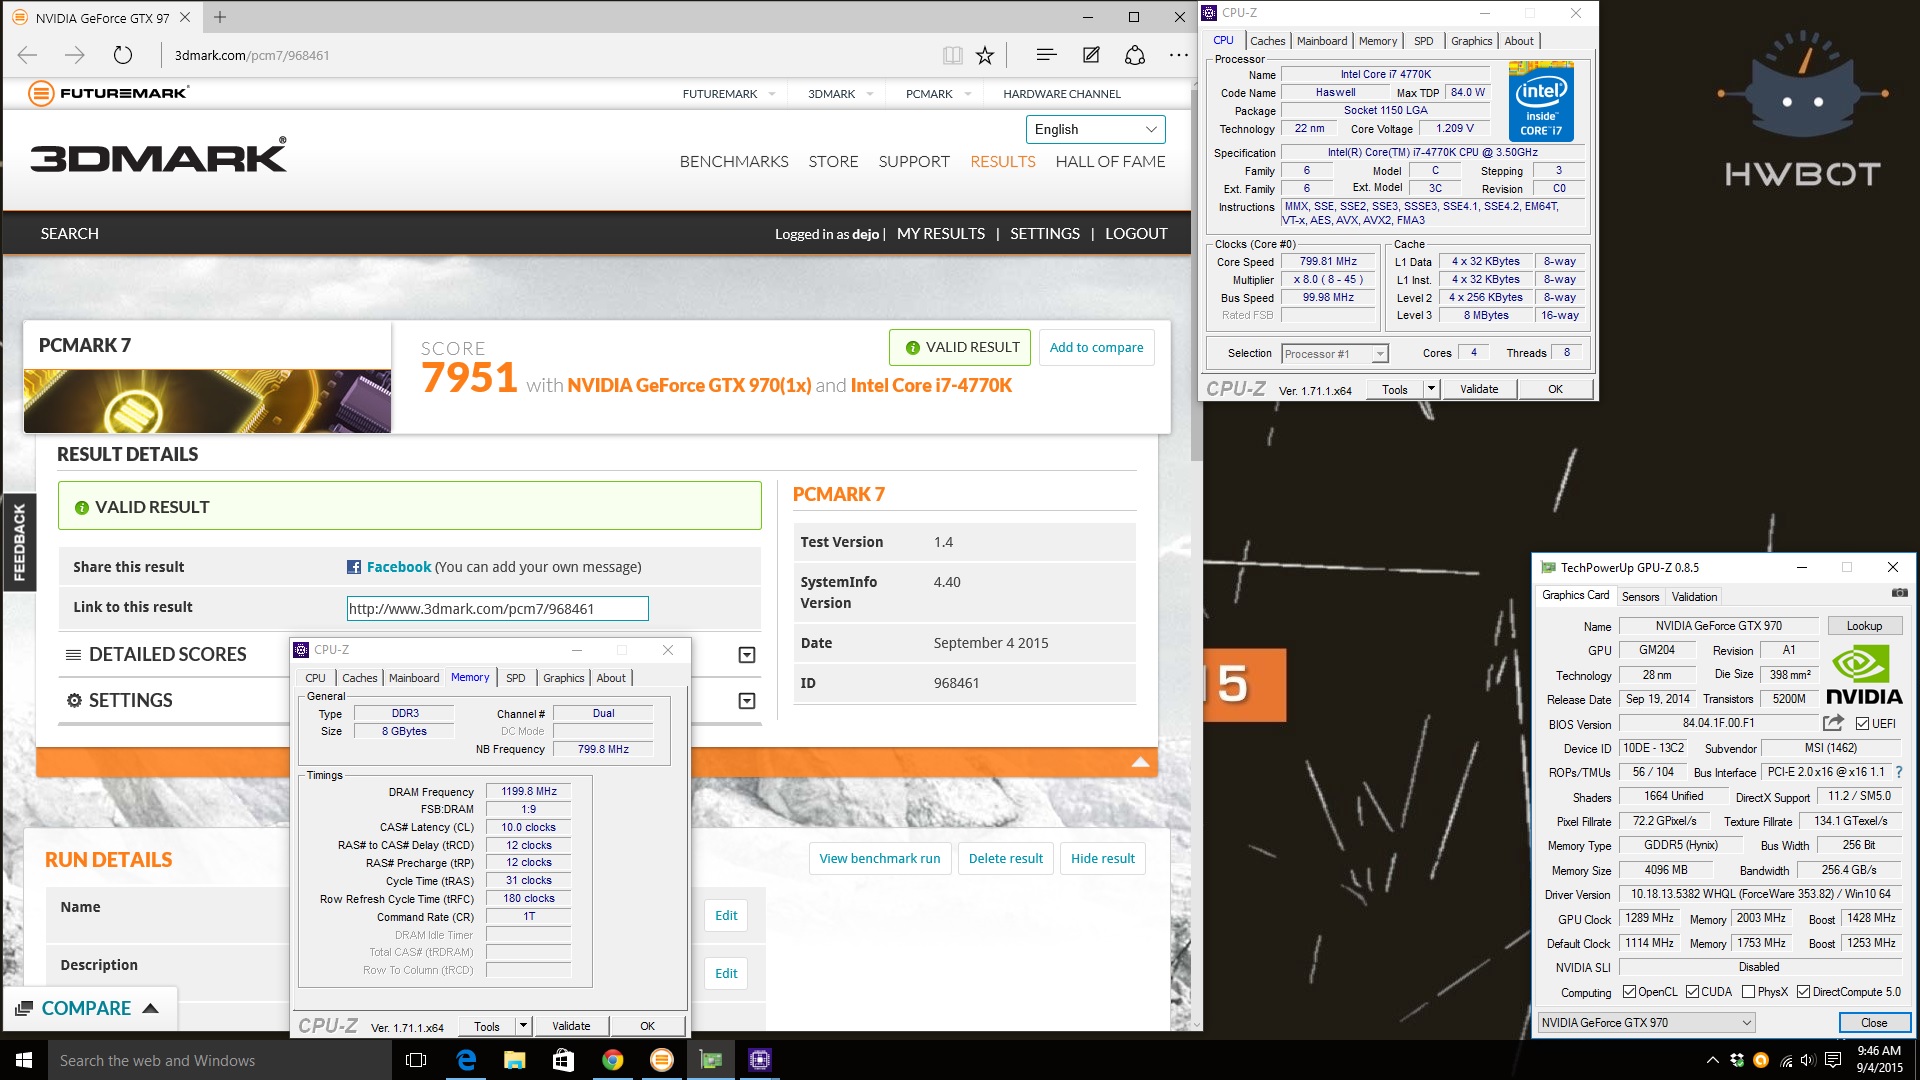1920x1080 pixels.
Task: Open Chrome from the taskbar
Action: (x=612, y=1060)
